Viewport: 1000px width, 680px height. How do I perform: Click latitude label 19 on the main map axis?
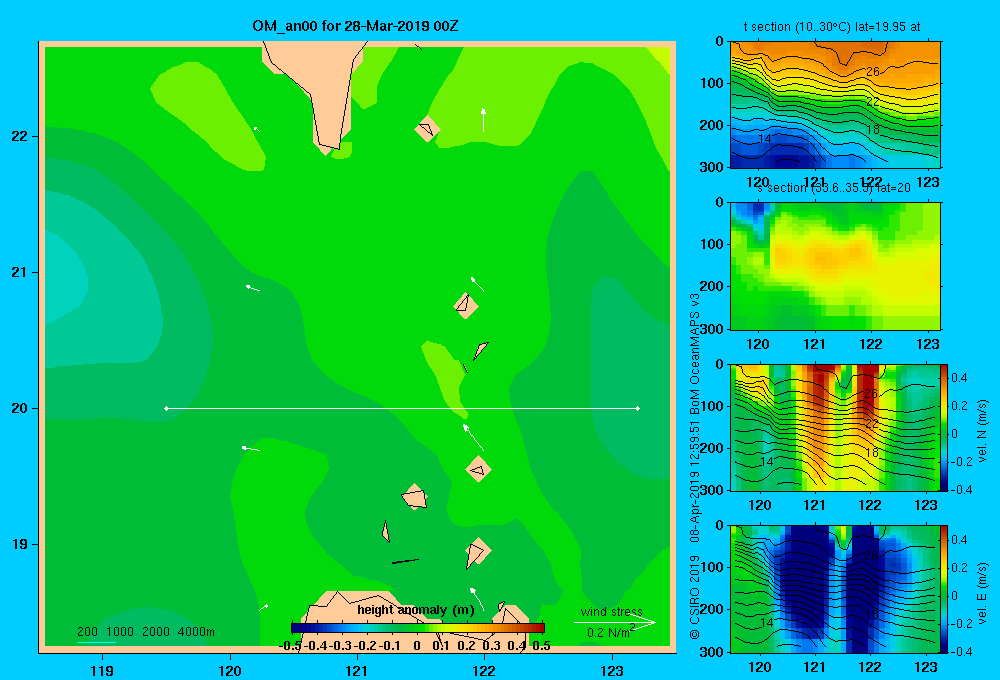pyautogui.click(x=20, y=544)
